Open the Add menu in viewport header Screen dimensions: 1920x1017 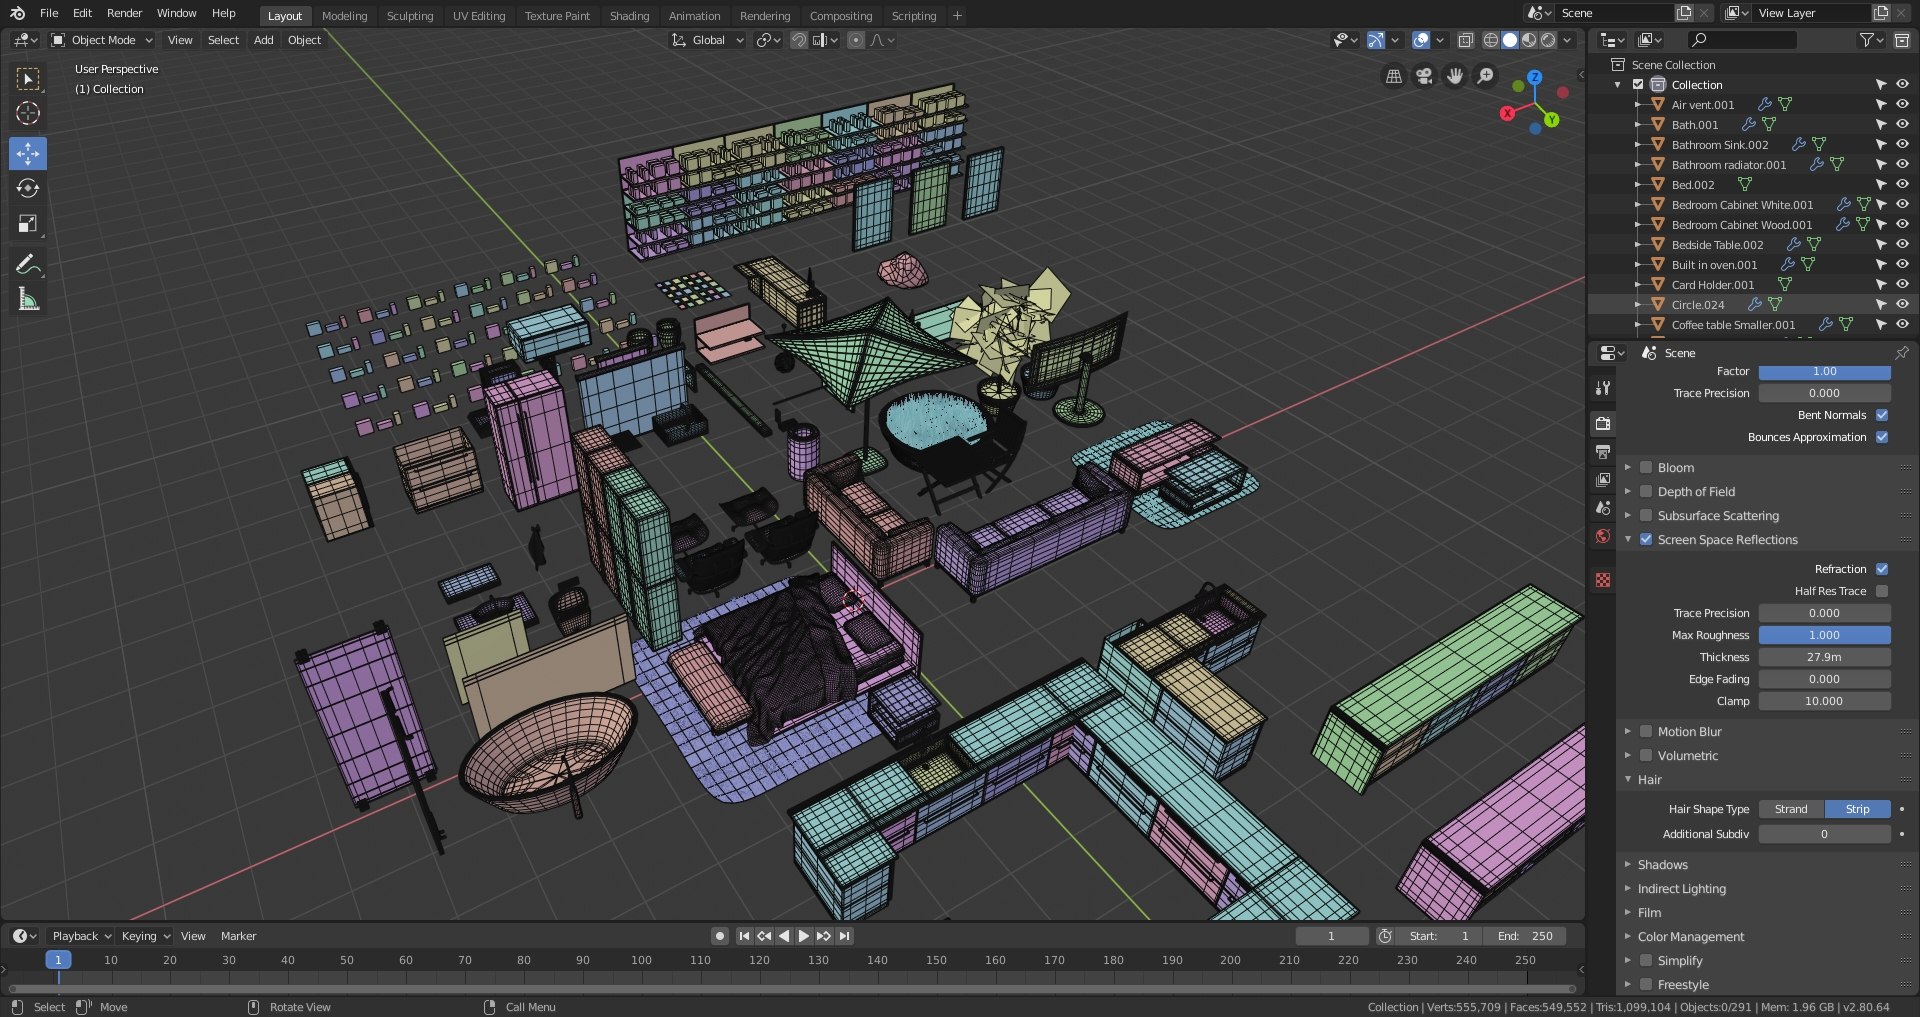pos(264,40)
